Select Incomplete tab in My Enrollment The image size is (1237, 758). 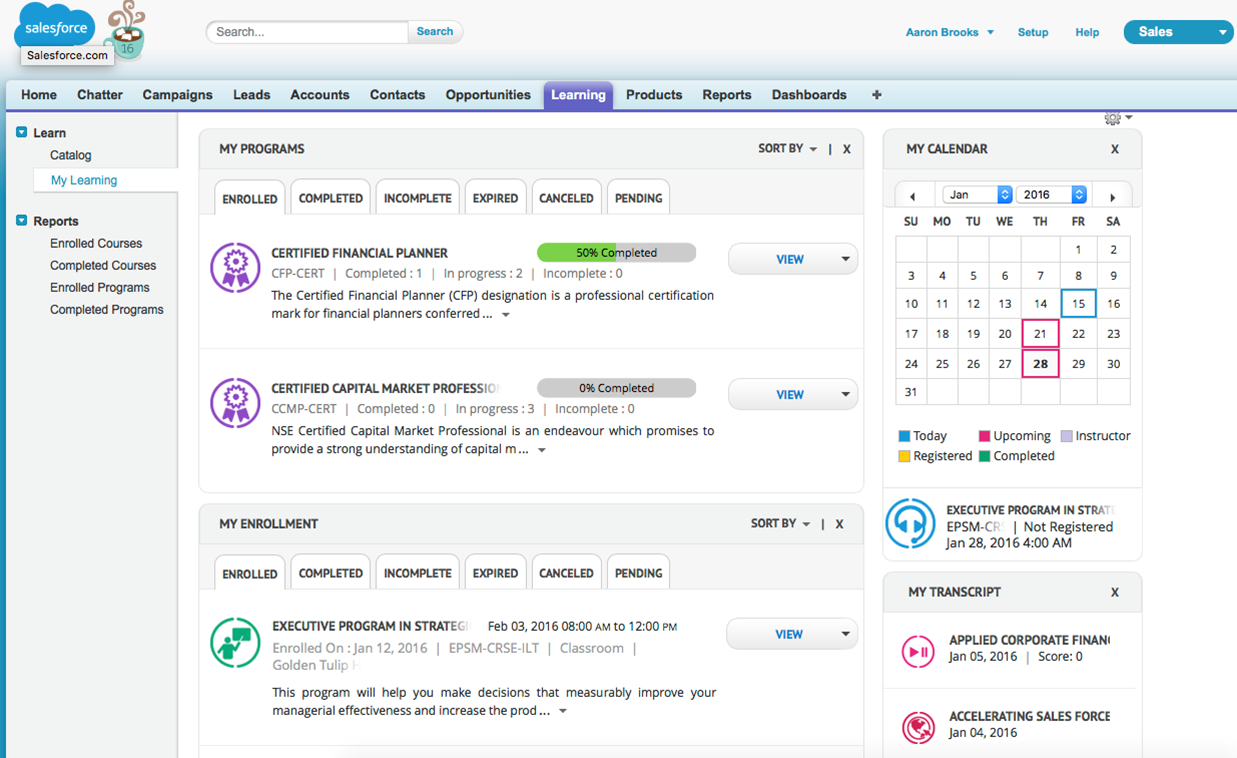[417, 573]
